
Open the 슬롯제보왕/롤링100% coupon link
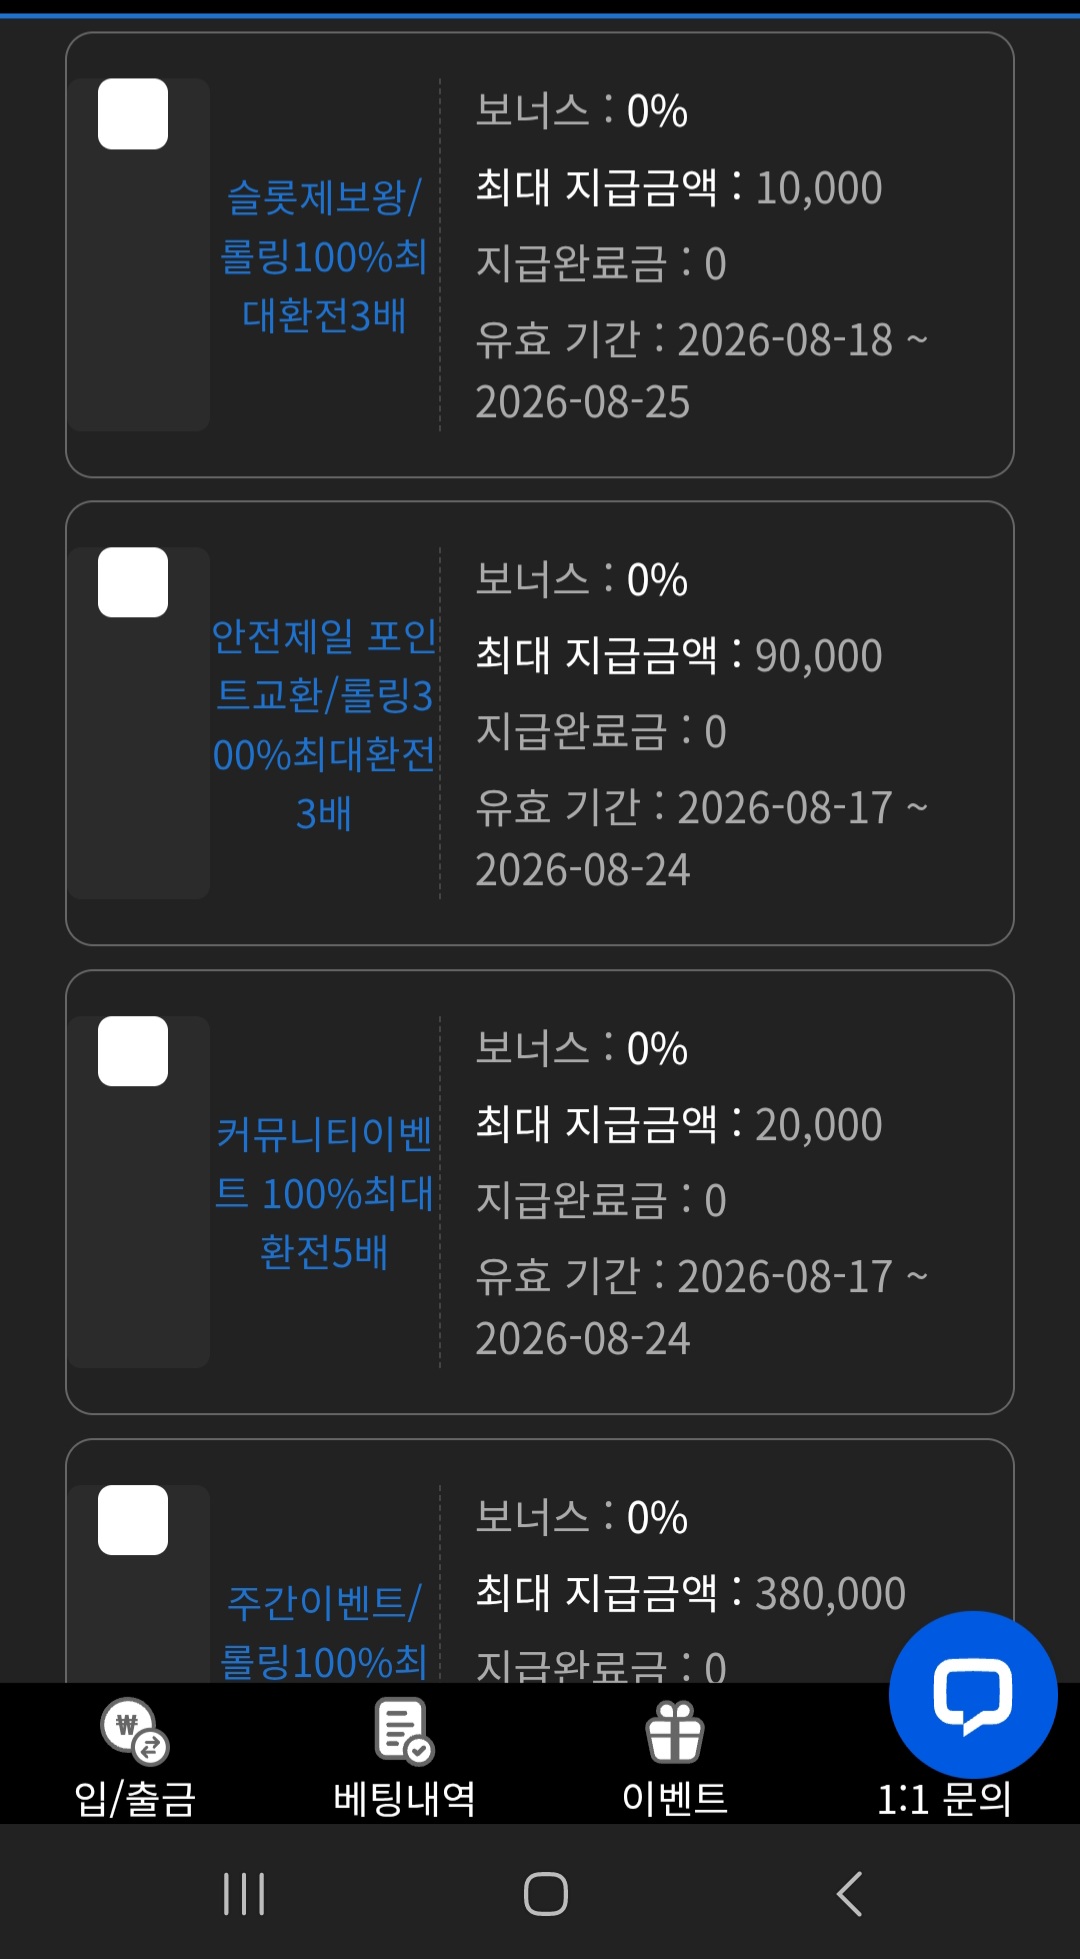pyautogui.click(x=324, y=256)
